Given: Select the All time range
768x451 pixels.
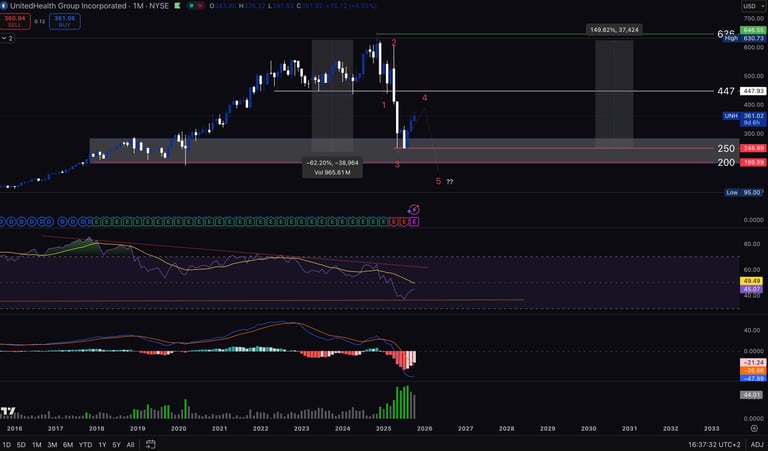Looking at the screenshot, I should tap(130, 445).
